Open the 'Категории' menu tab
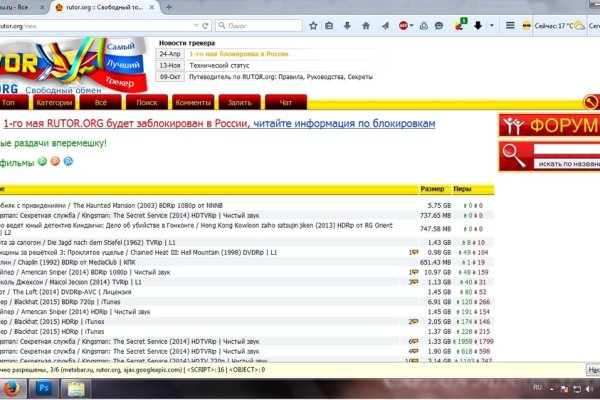The width and height of the screenshot is (600, 400). (x=53, y=102)
